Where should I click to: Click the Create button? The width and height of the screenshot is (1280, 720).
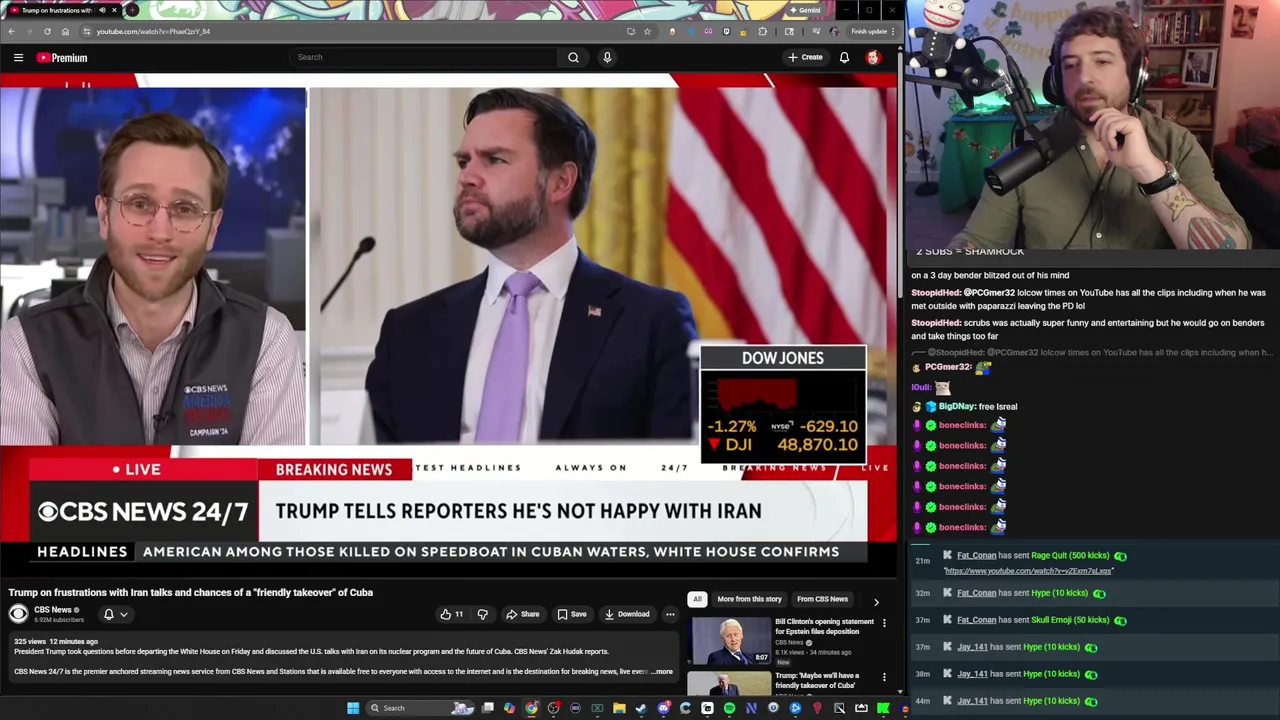[x=805, y=57]
